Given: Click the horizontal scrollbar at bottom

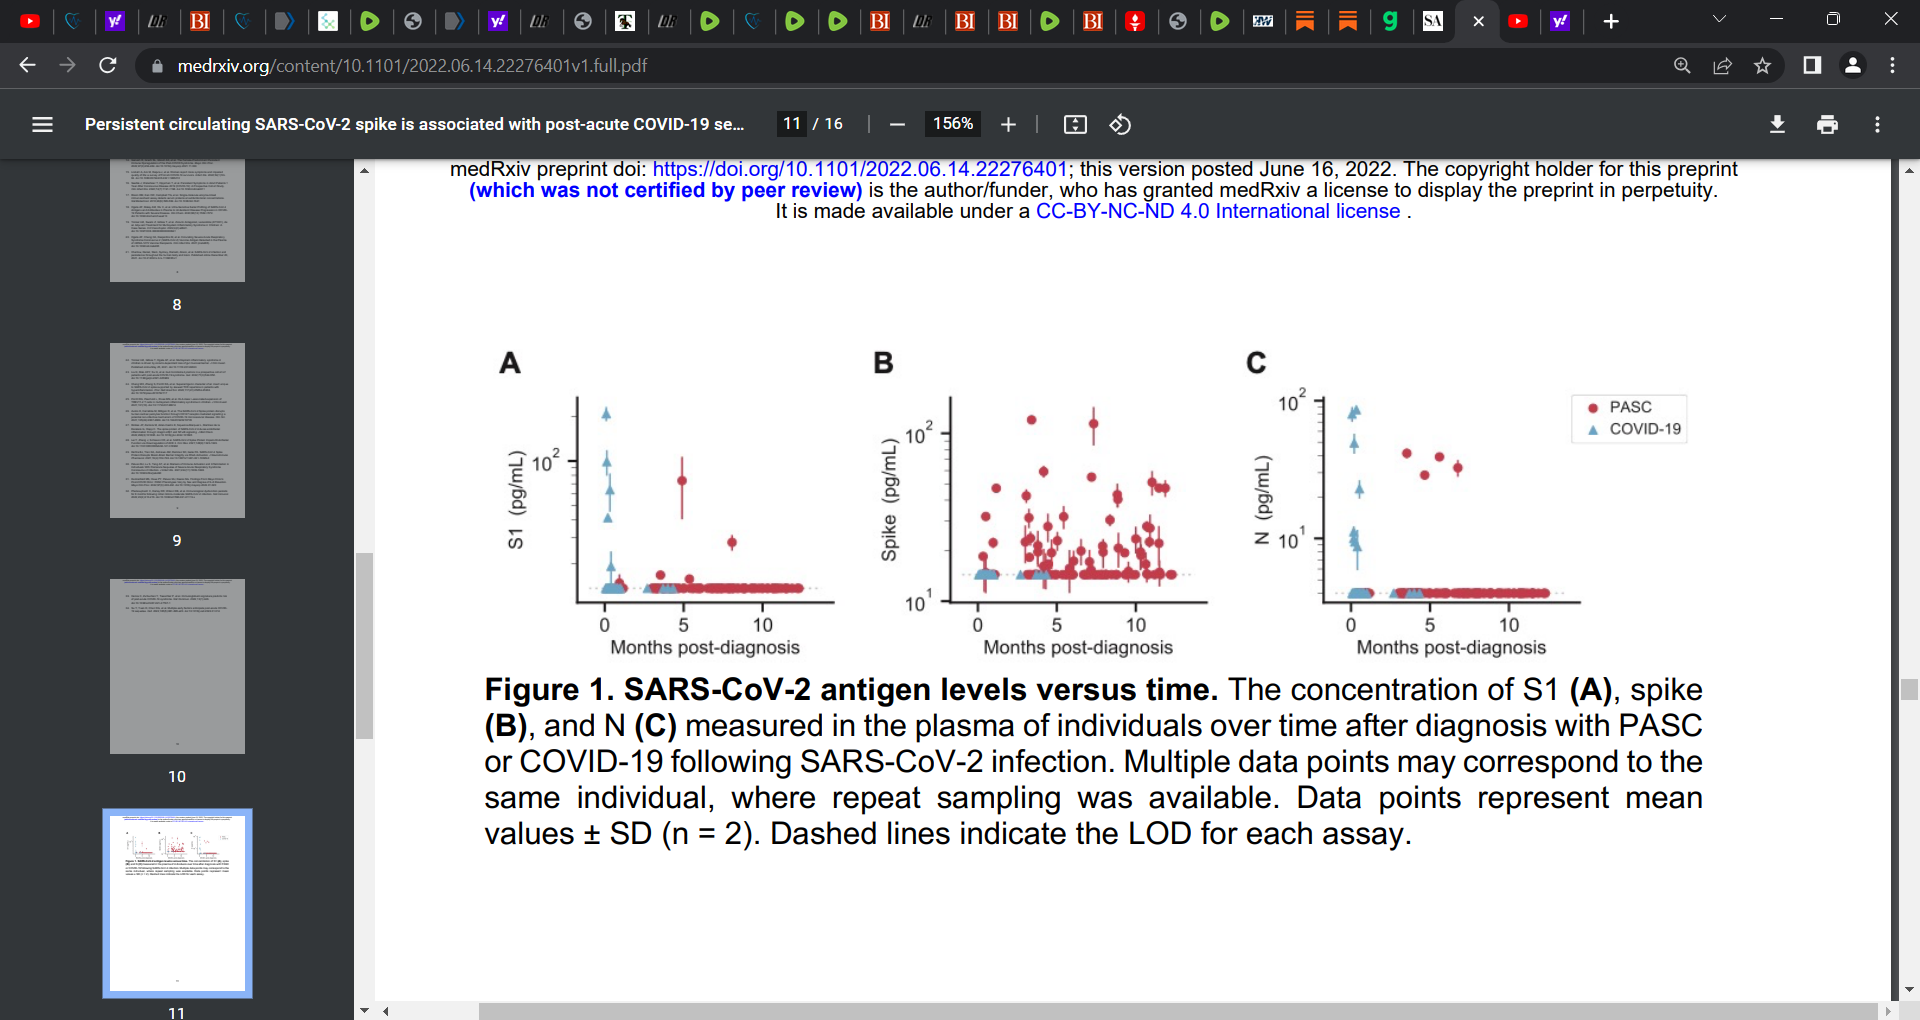Looking at the screenshot, I should [x=1178, y=1011].
